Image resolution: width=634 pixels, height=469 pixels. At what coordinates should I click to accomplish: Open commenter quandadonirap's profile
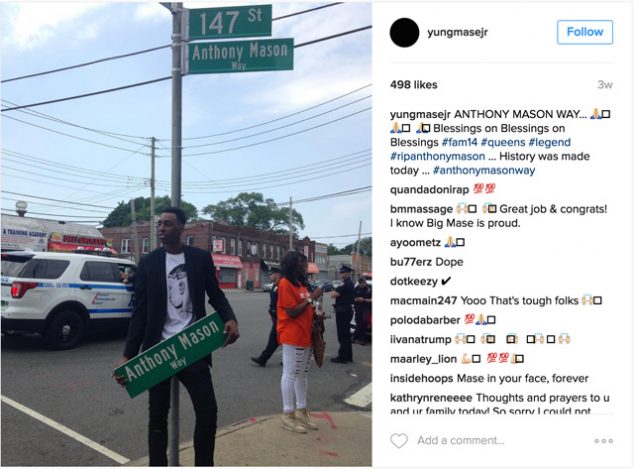tap(429, 190)
